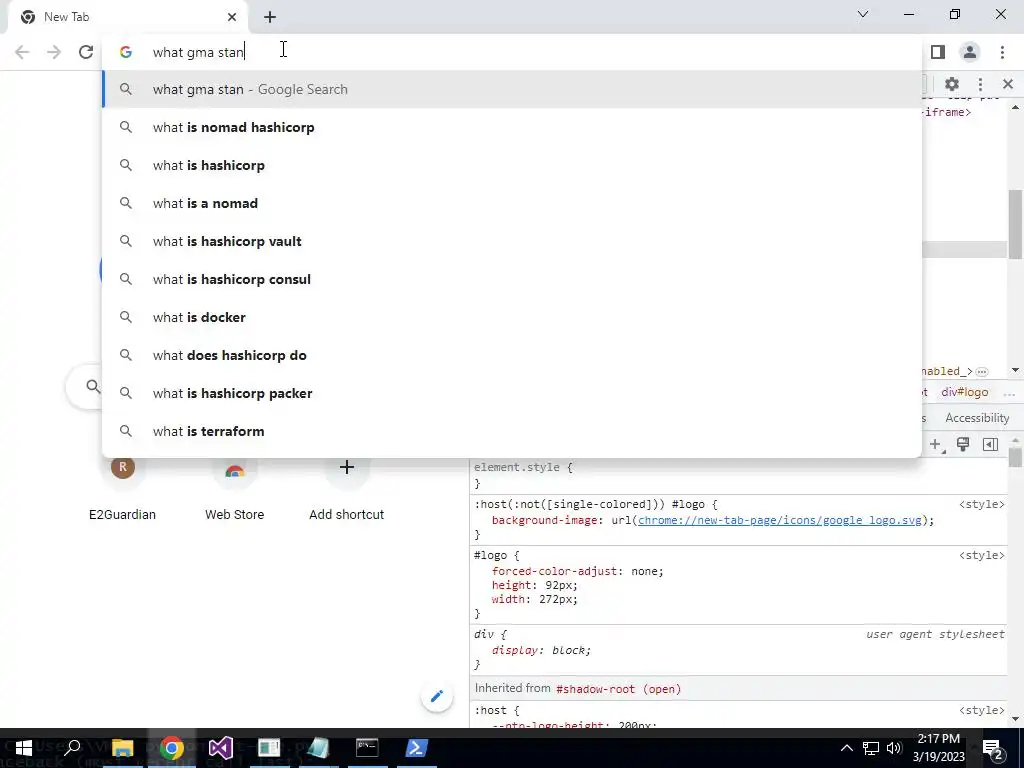Toggle computed styles sidebar icon
This screenshot has height=768, width=1024.
coord(990,445)
